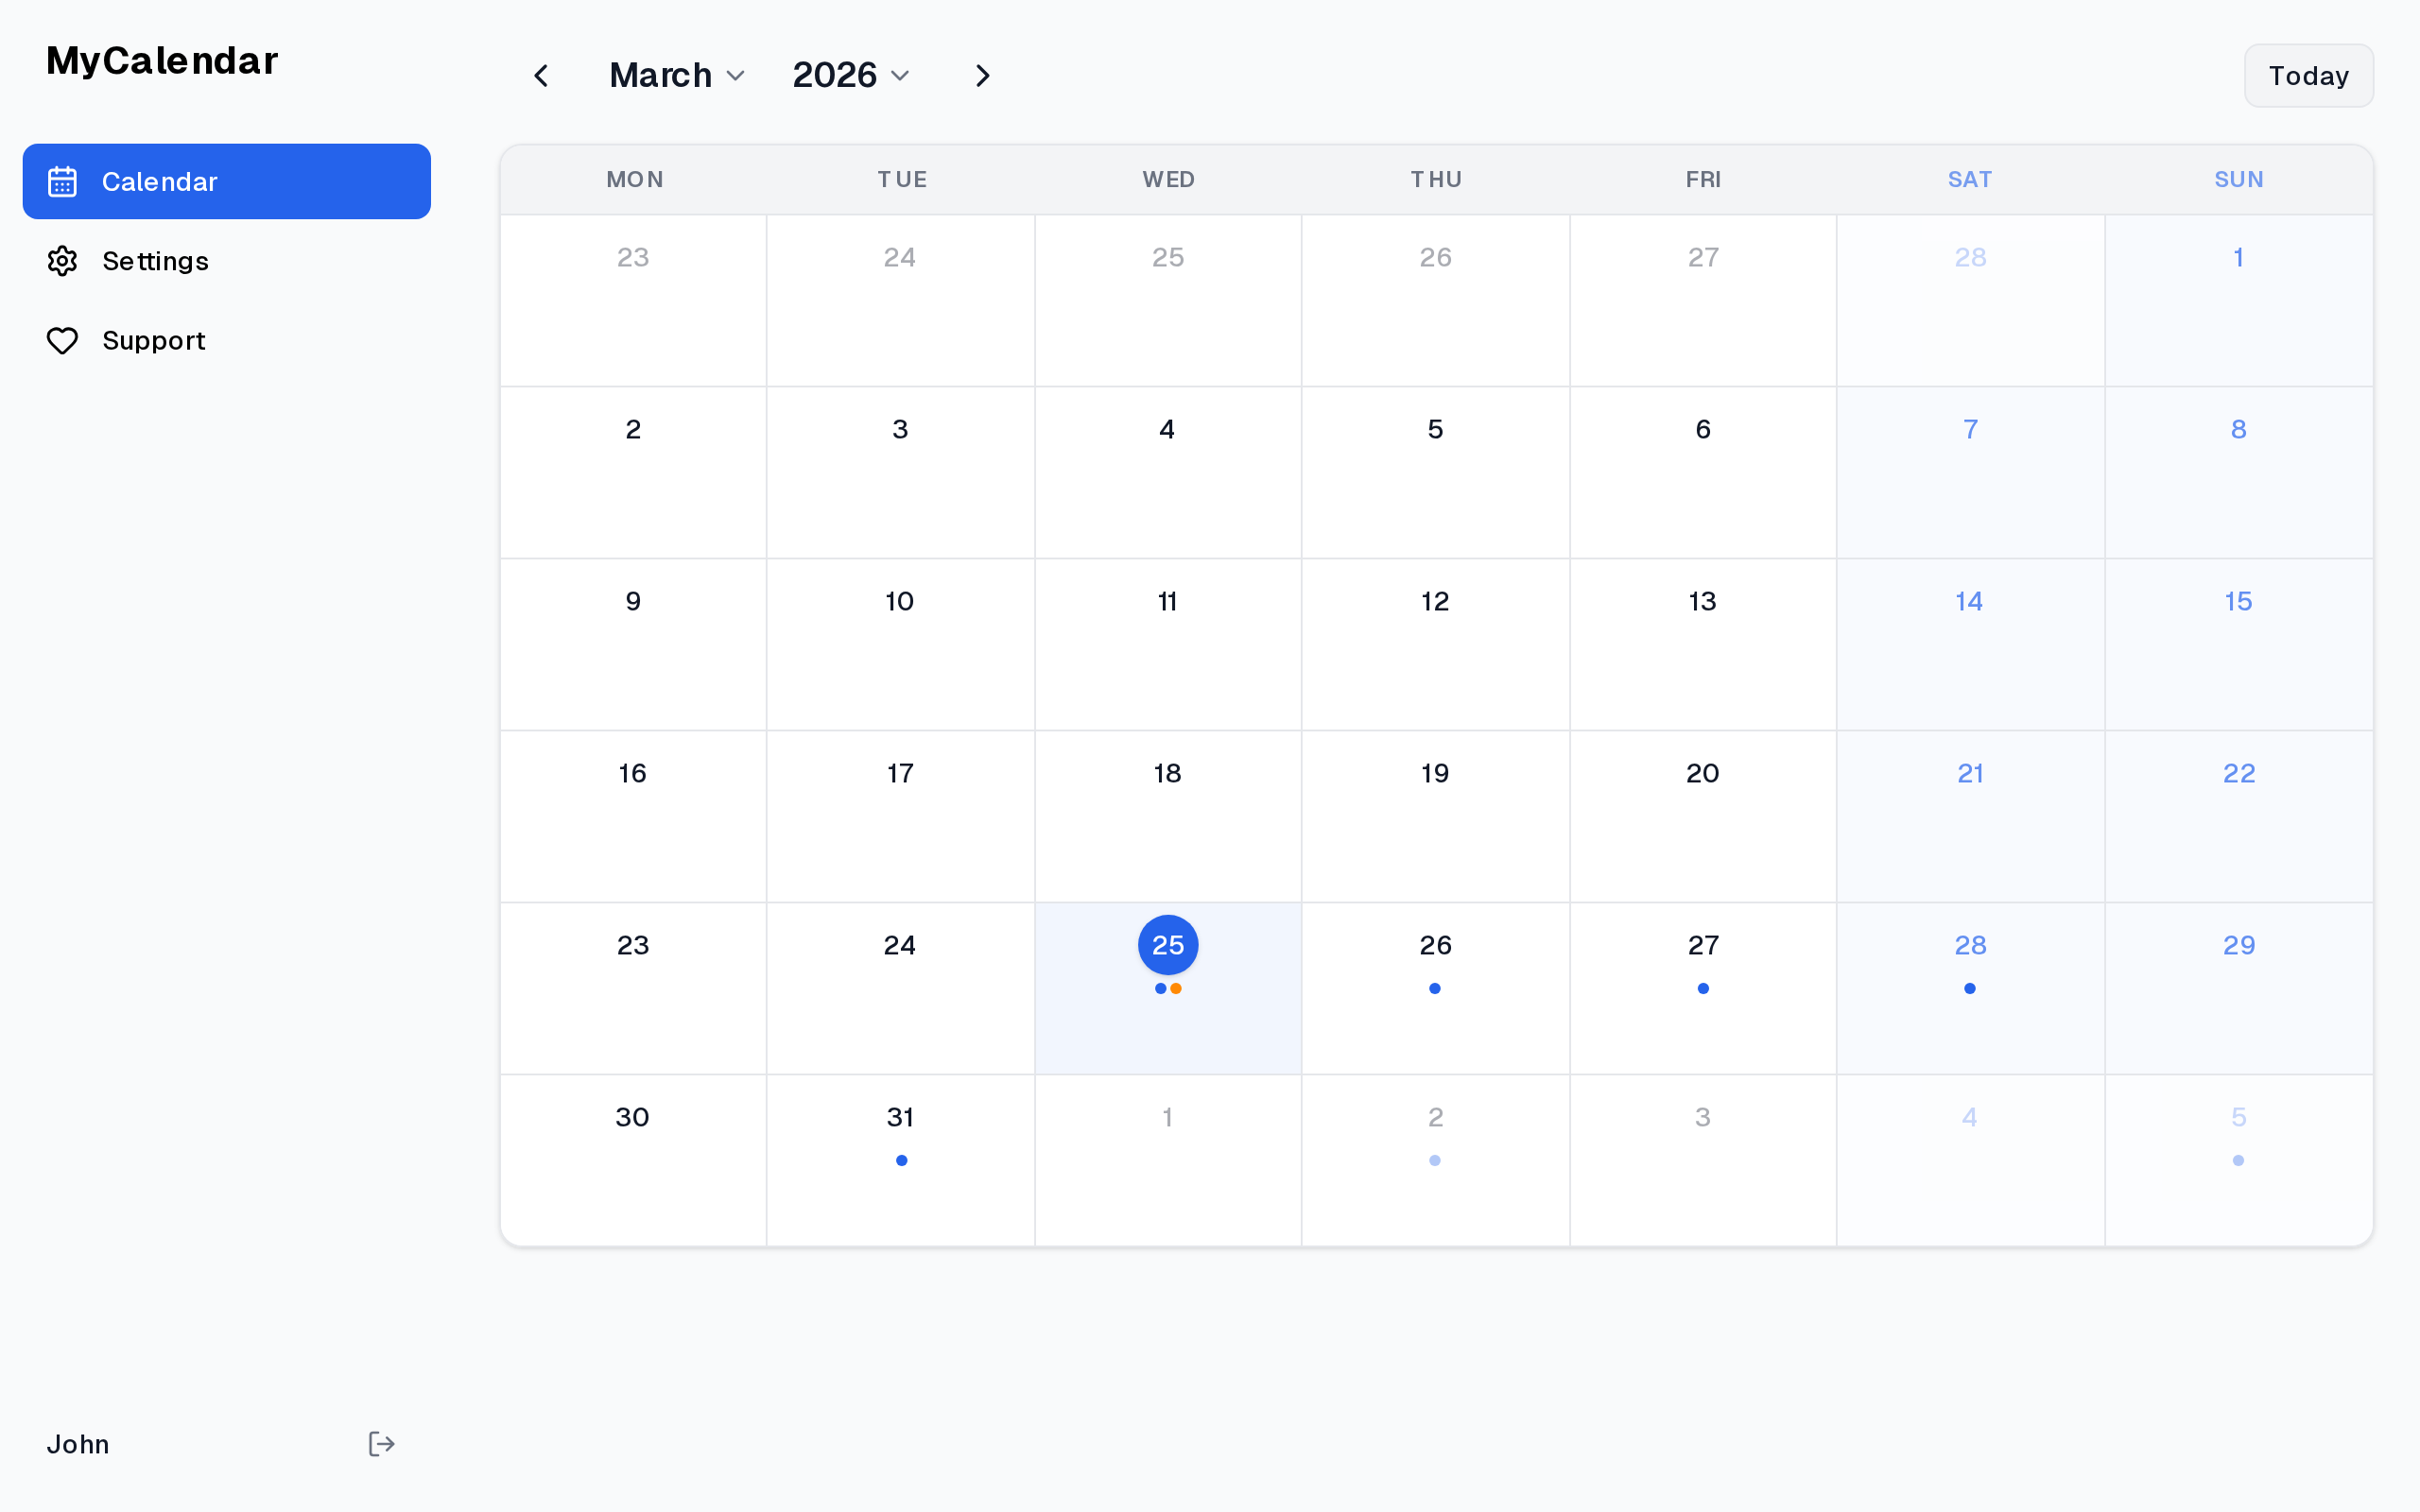Click the orange event dot on March 25

[x=1176, y=988]
